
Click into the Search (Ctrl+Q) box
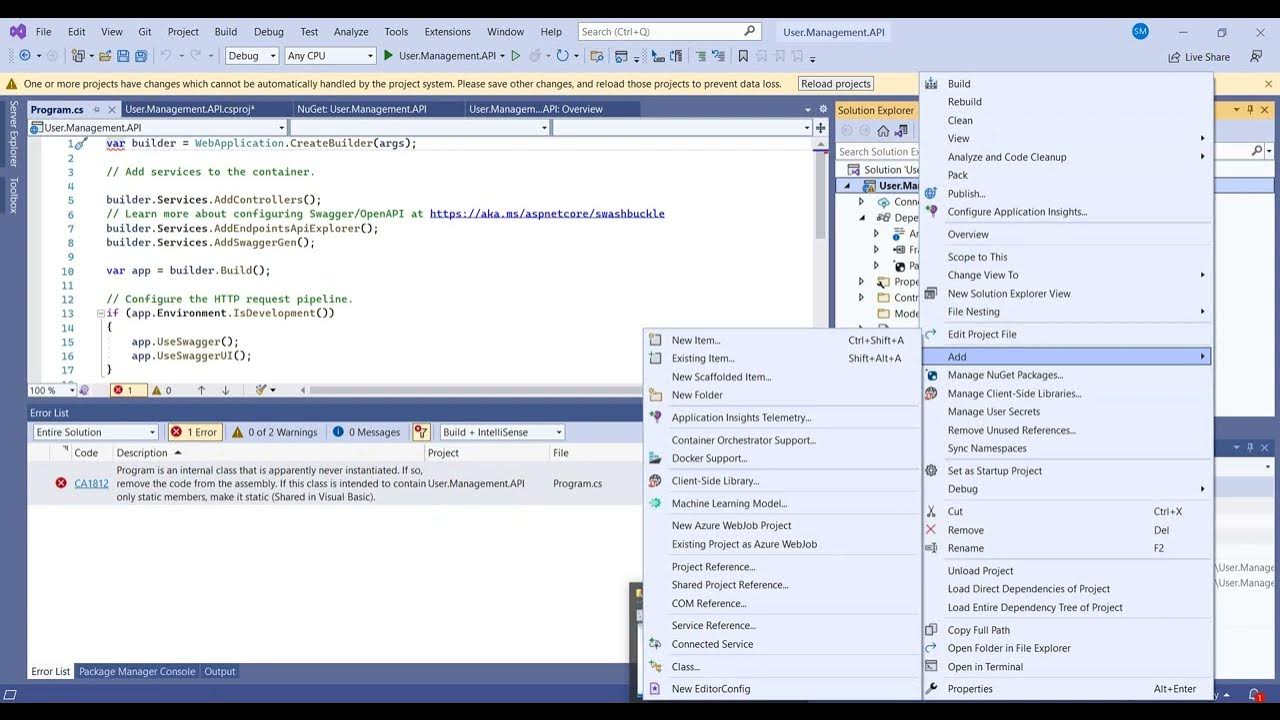point(671,32)
